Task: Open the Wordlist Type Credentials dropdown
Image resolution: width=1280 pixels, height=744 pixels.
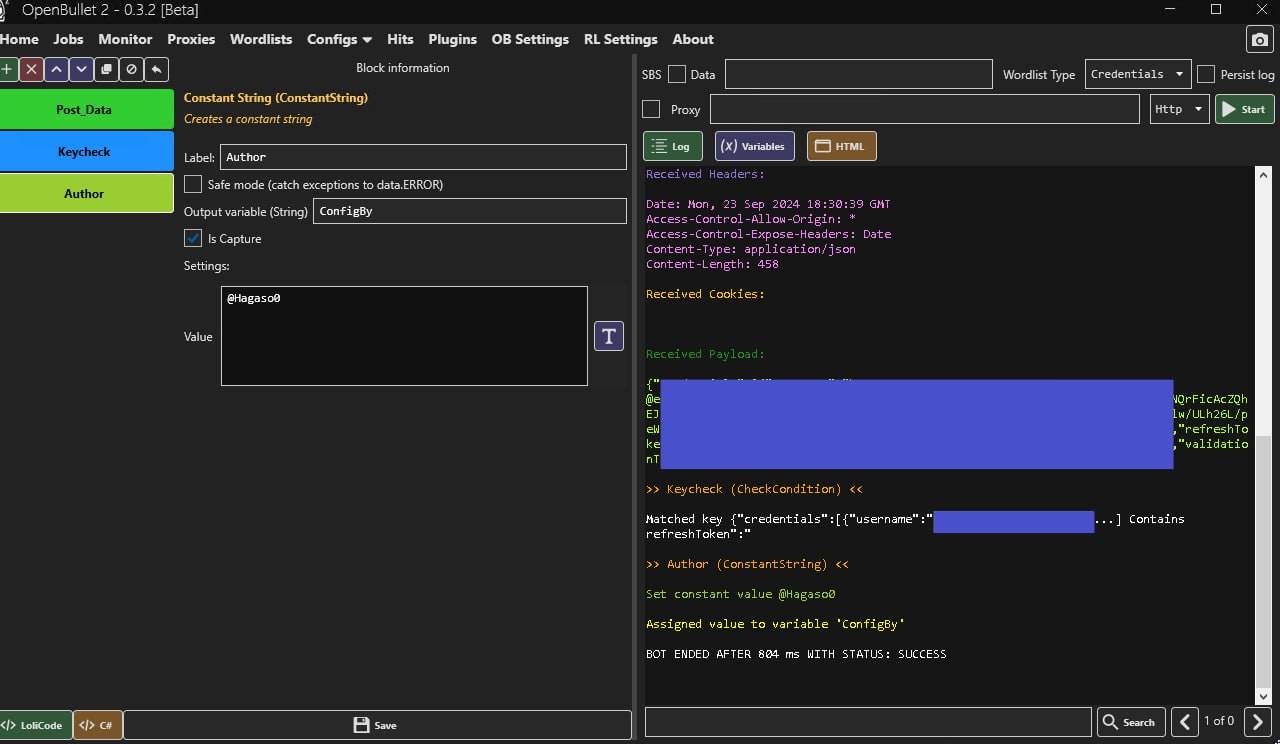Action: click(x=1137, y=74)
